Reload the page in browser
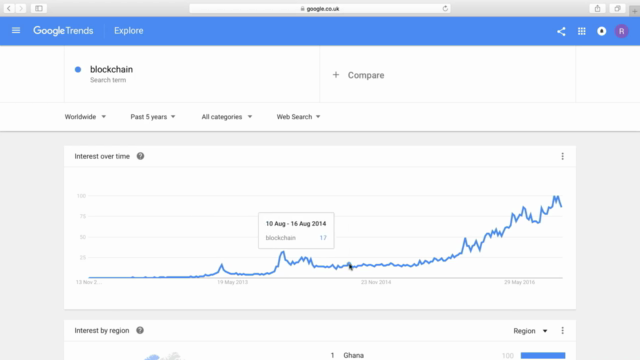This screenshot has height=360, width=640. [445, 9]
